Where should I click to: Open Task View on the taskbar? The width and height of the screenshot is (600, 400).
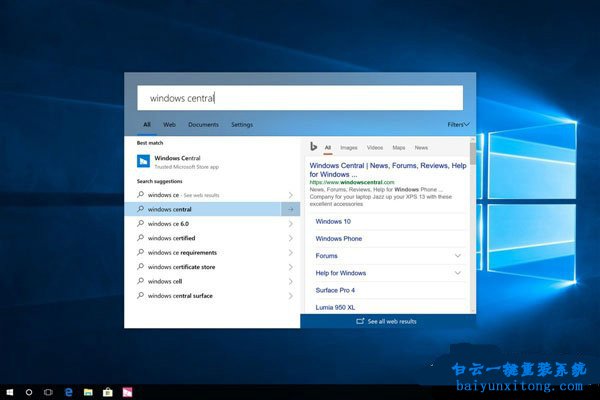coord(48,392)
